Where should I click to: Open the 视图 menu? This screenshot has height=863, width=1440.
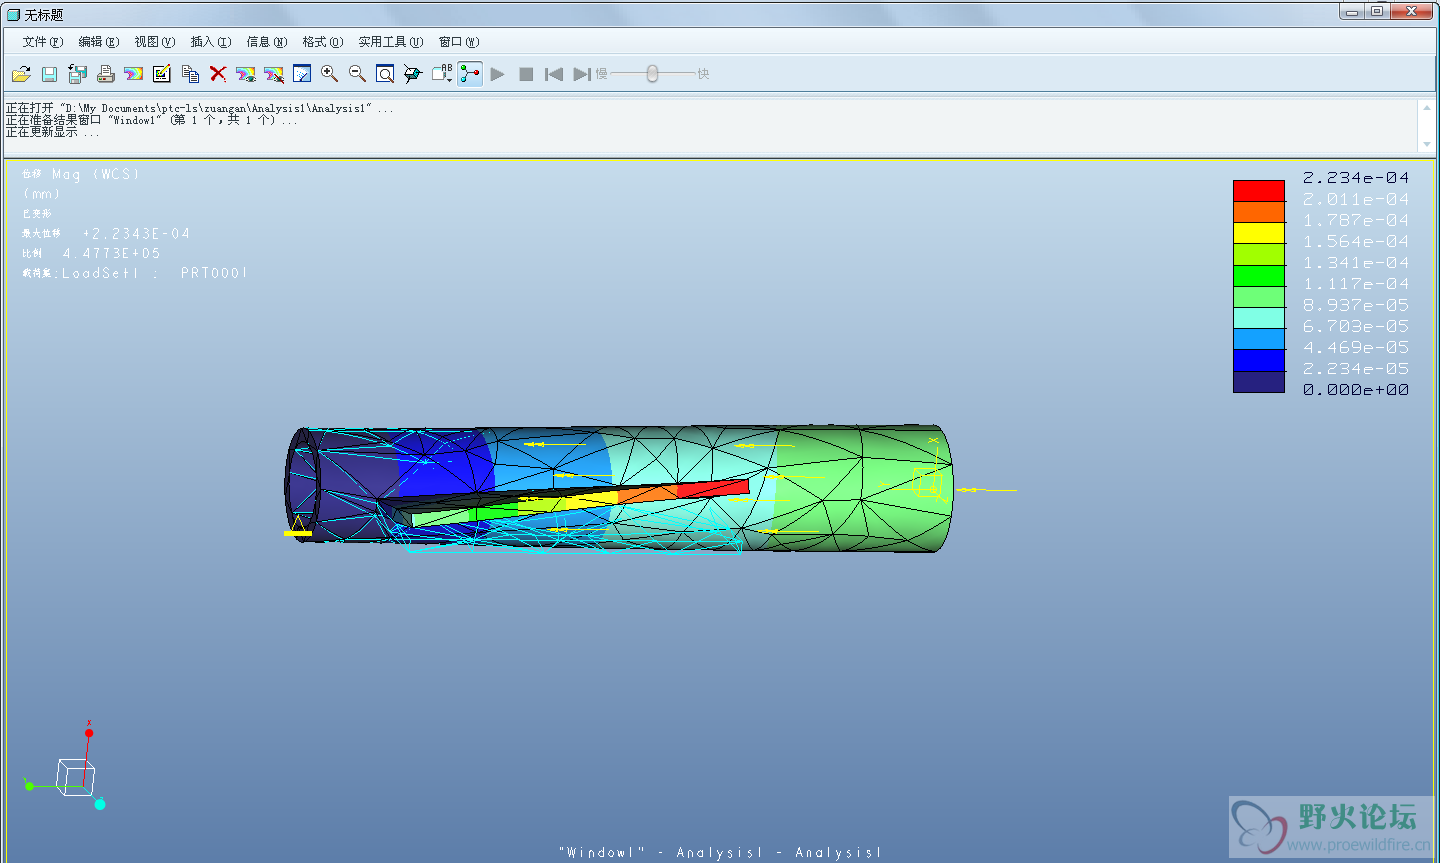[155, 42]
